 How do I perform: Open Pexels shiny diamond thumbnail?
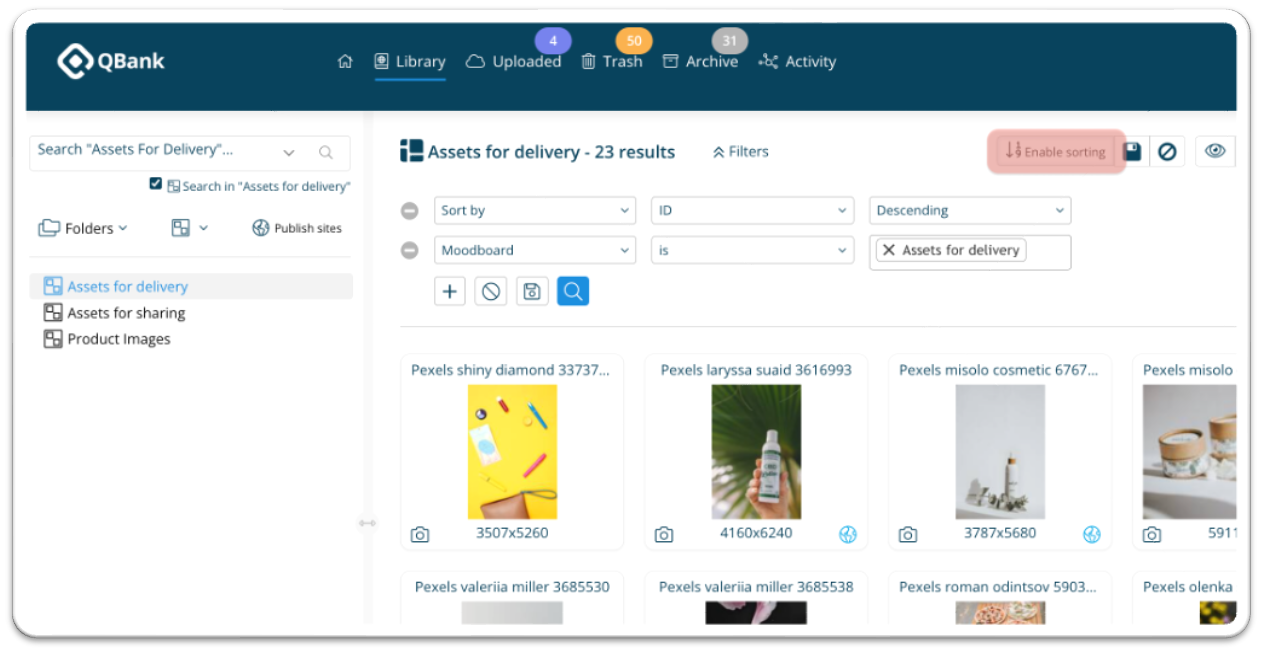pos(512,452)
